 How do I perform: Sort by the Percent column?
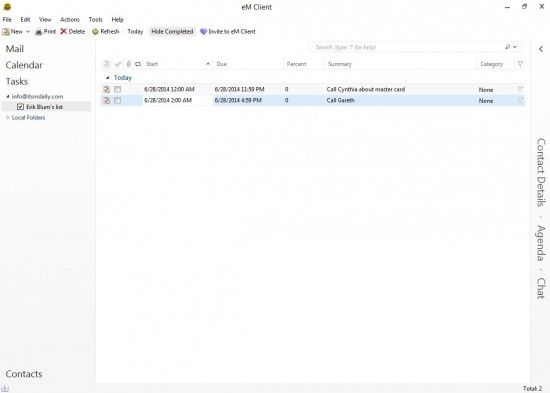(304, 64)
